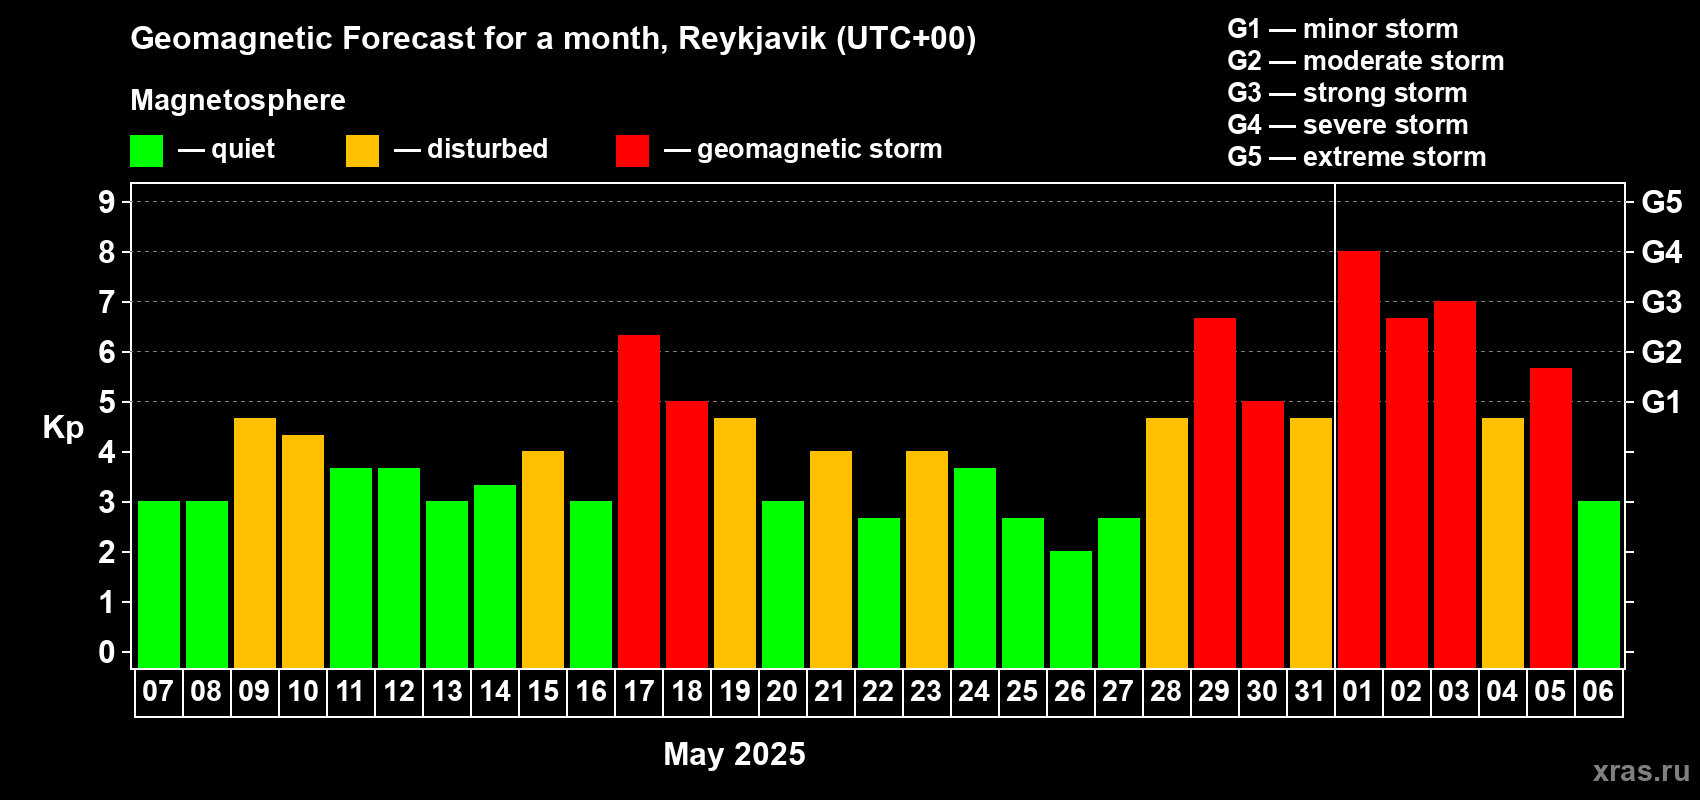Click 'G2 — moderate storm' legend text

pos(1366,61)
